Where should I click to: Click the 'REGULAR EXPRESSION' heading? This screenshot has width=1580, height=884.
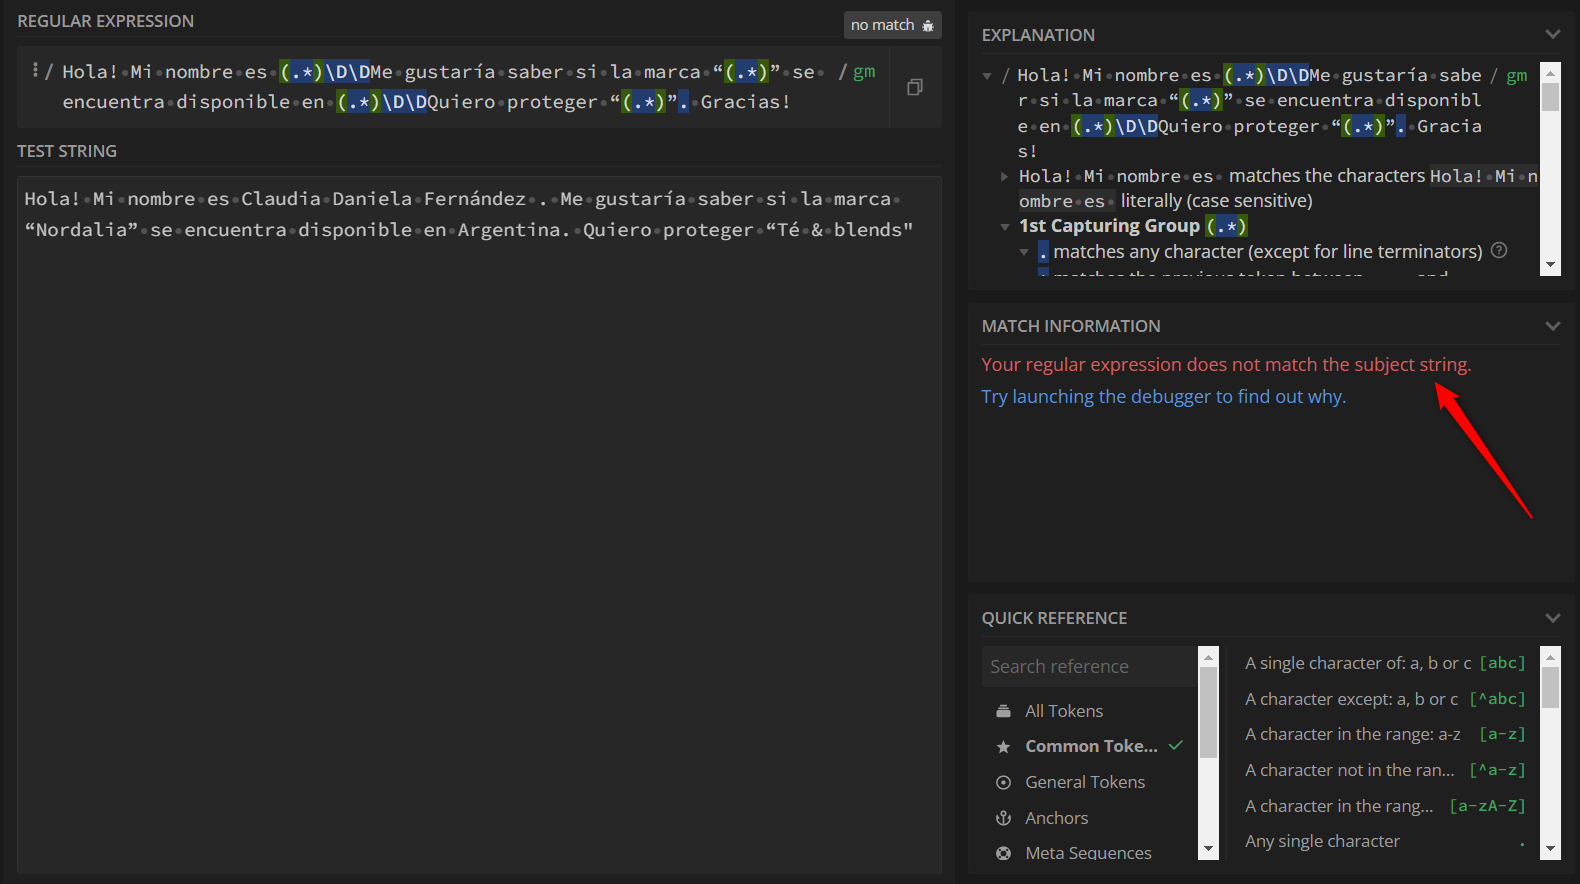click(106, 21)
